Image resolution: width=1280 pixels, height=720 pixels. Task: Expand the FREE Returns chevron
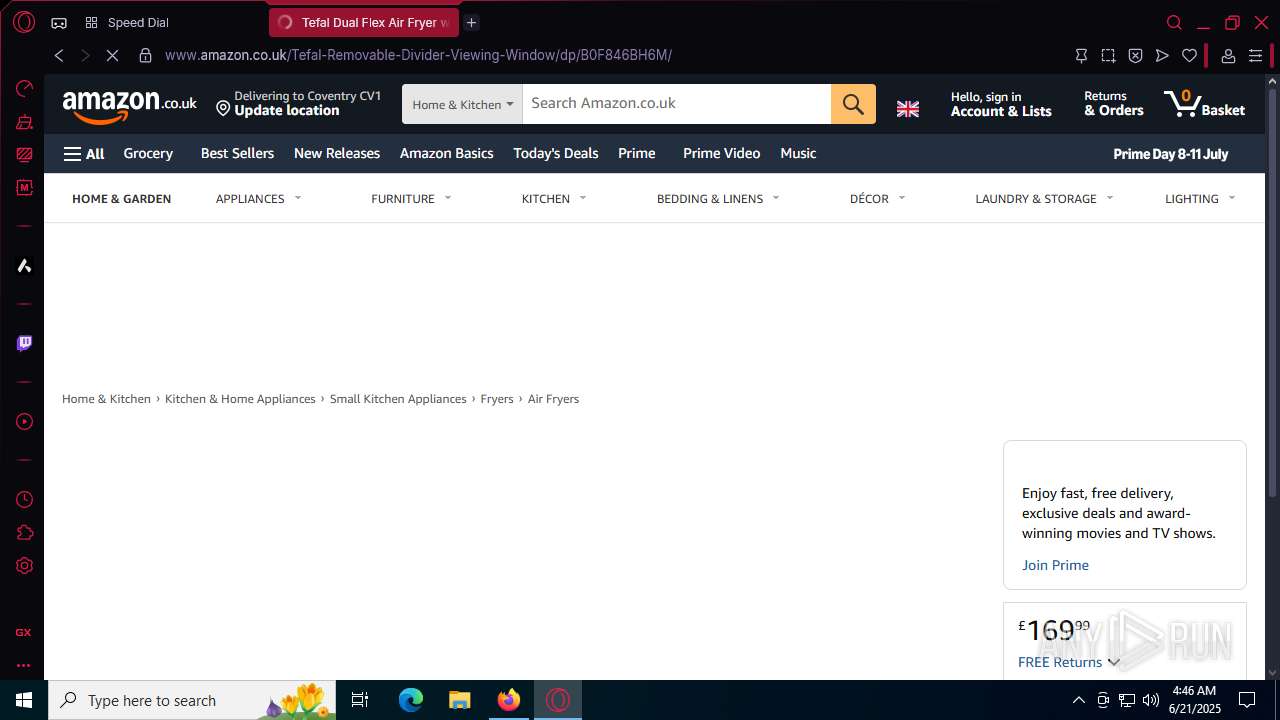point(1113,662)
